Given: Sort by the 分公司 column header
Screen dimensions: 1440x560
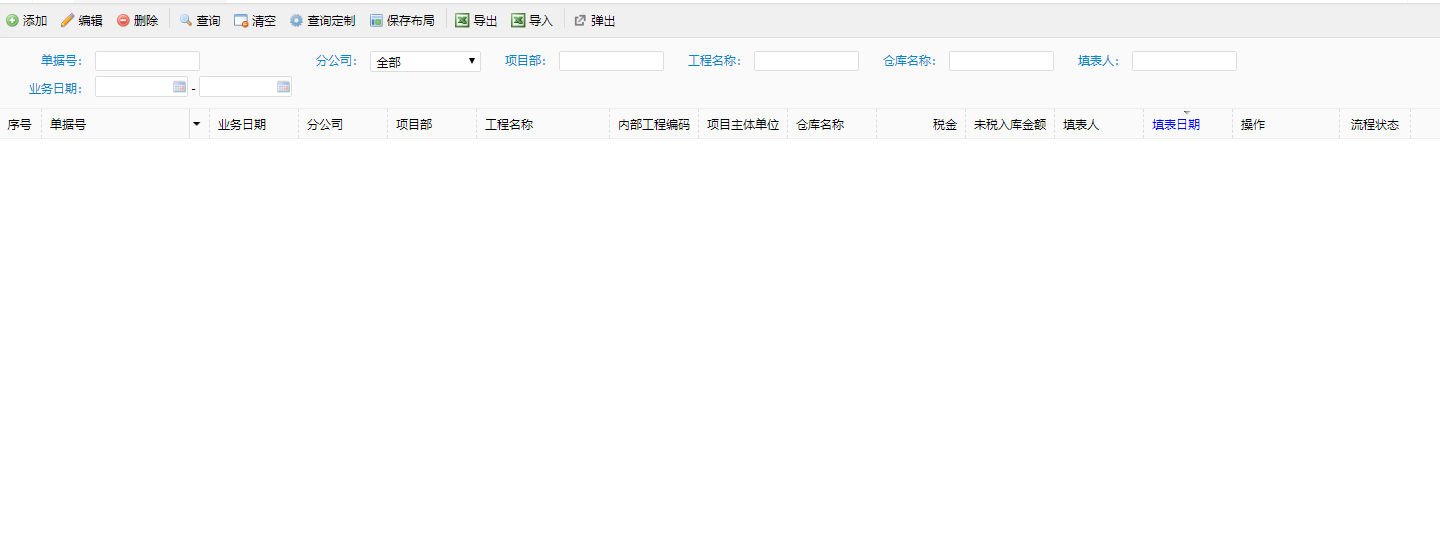Looking at the screenshot, I should pos(343,125).
